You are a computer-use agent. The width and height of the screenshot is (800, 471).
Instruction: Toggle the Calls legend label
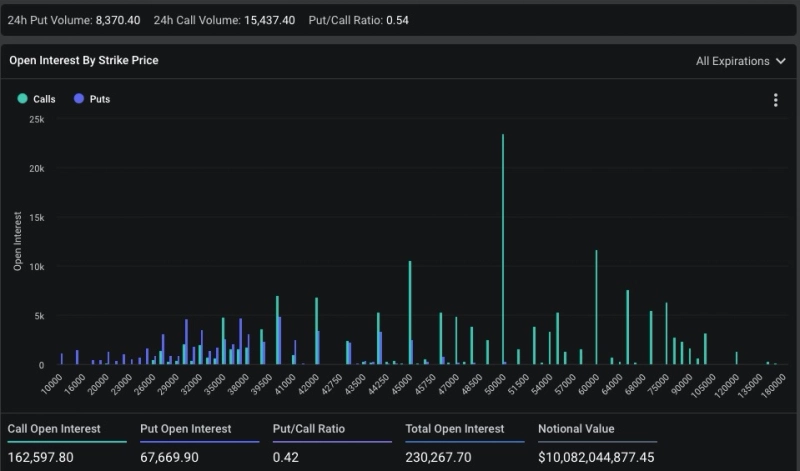click(x=44, y=100)
